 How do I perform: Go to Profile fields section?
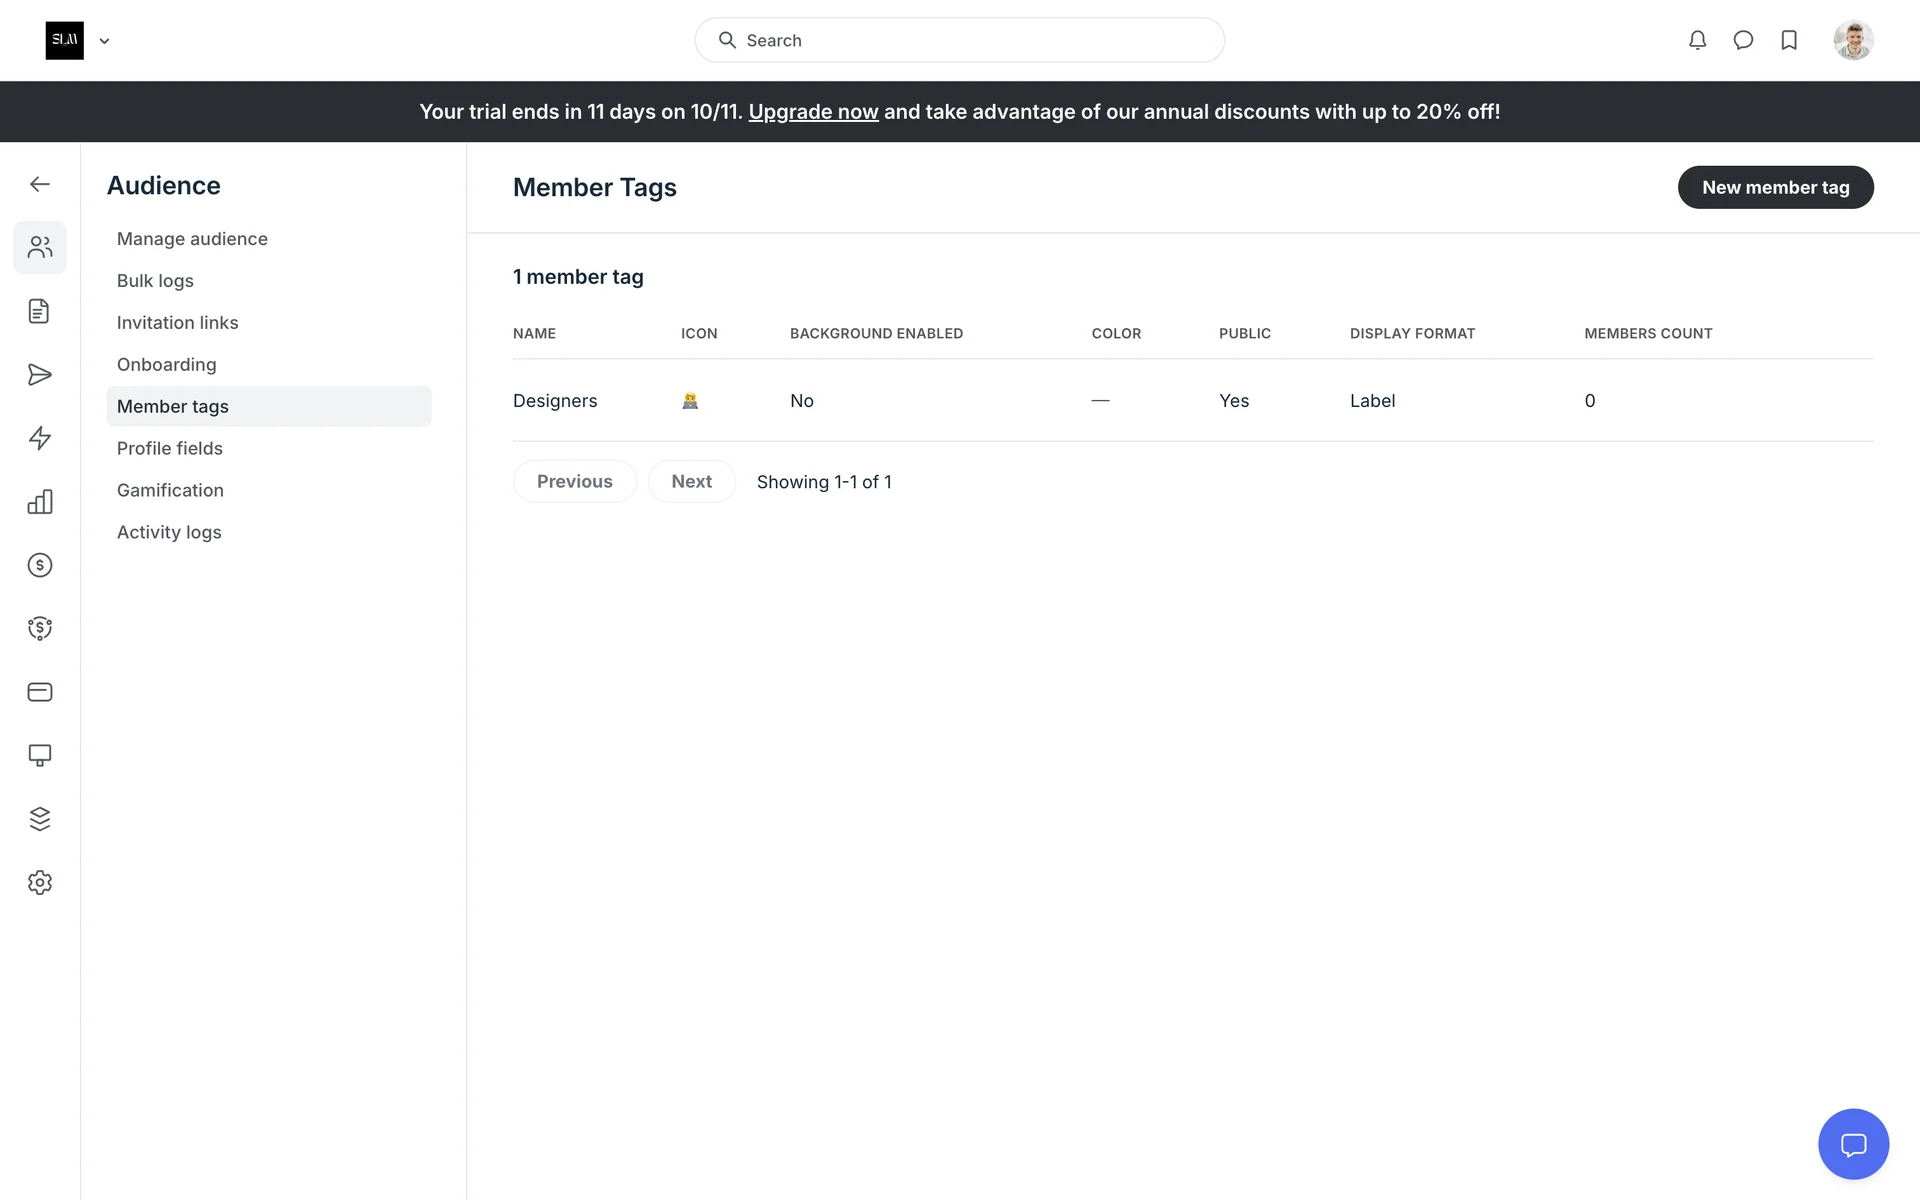(x=170, y=448)
